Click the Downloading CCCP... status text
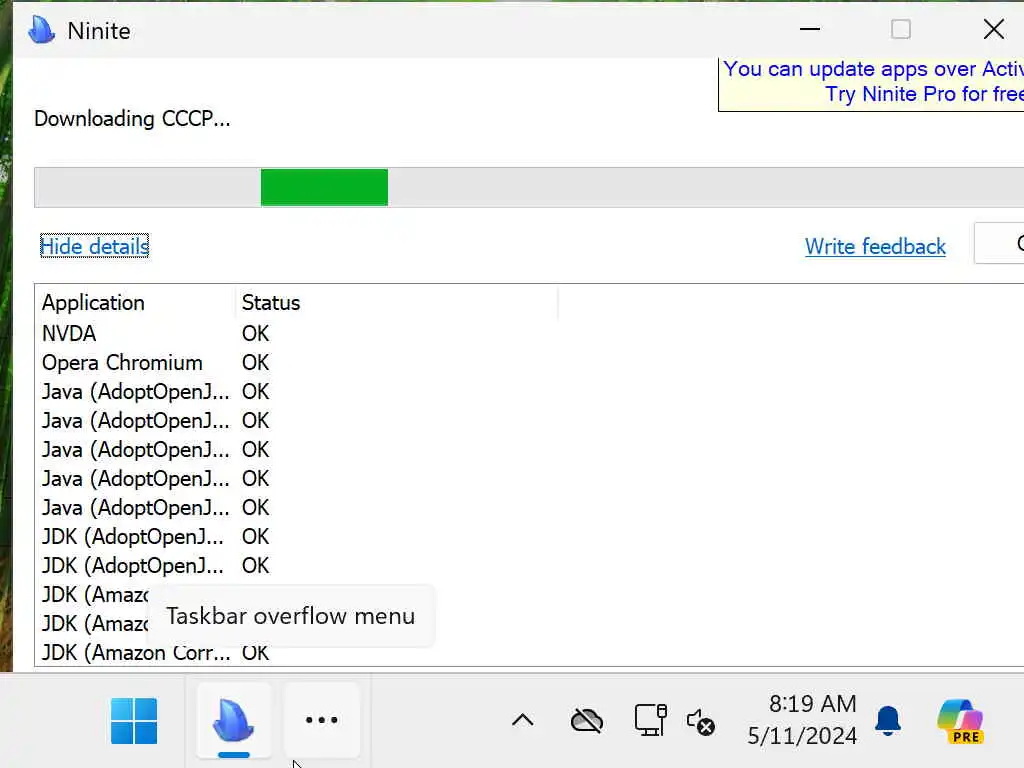This screenshot has height=768, width=1024. (132, 119)
